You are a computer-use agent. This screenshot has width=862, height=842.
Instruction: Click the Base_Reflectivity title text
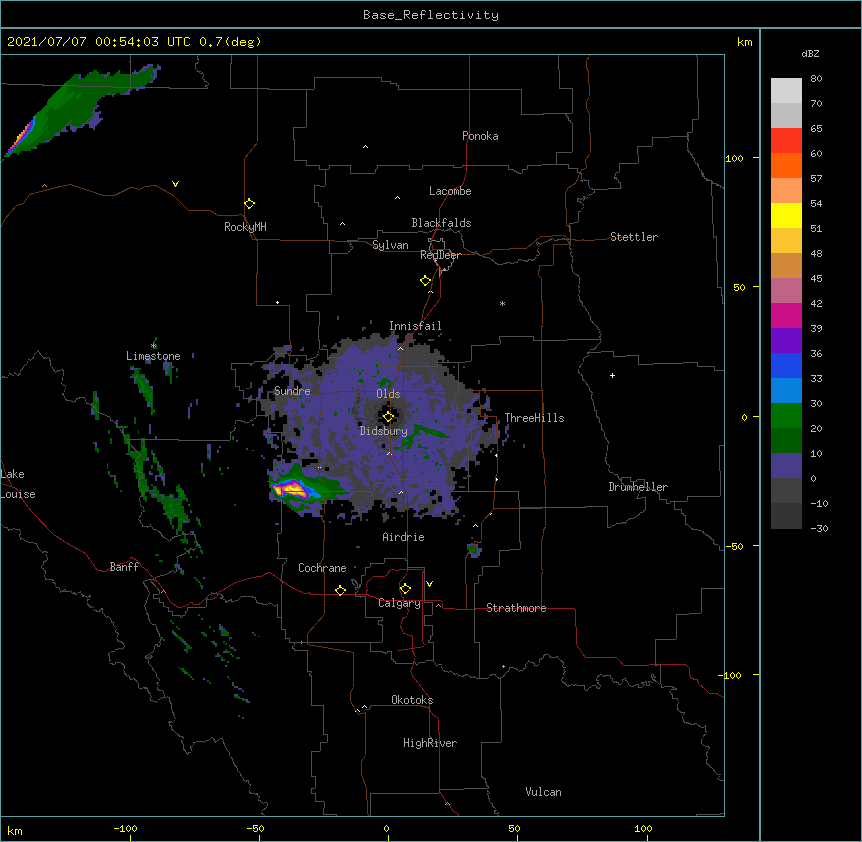[431, 15]
